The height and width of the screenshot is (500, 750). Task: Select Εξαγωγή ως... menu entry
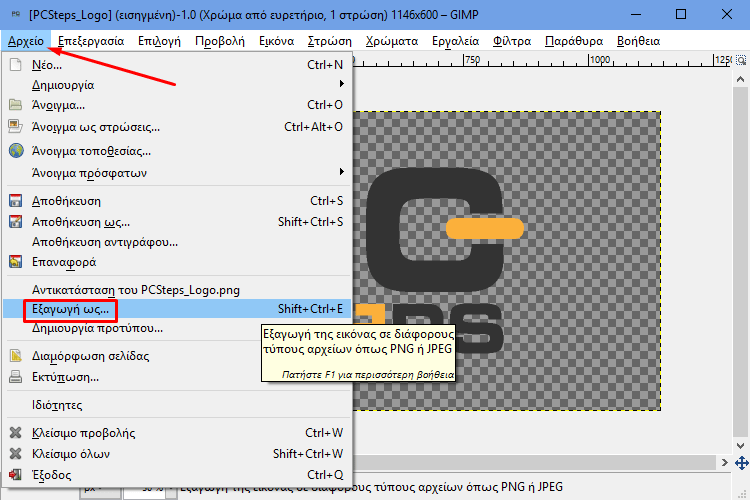(x=177, y=309)
